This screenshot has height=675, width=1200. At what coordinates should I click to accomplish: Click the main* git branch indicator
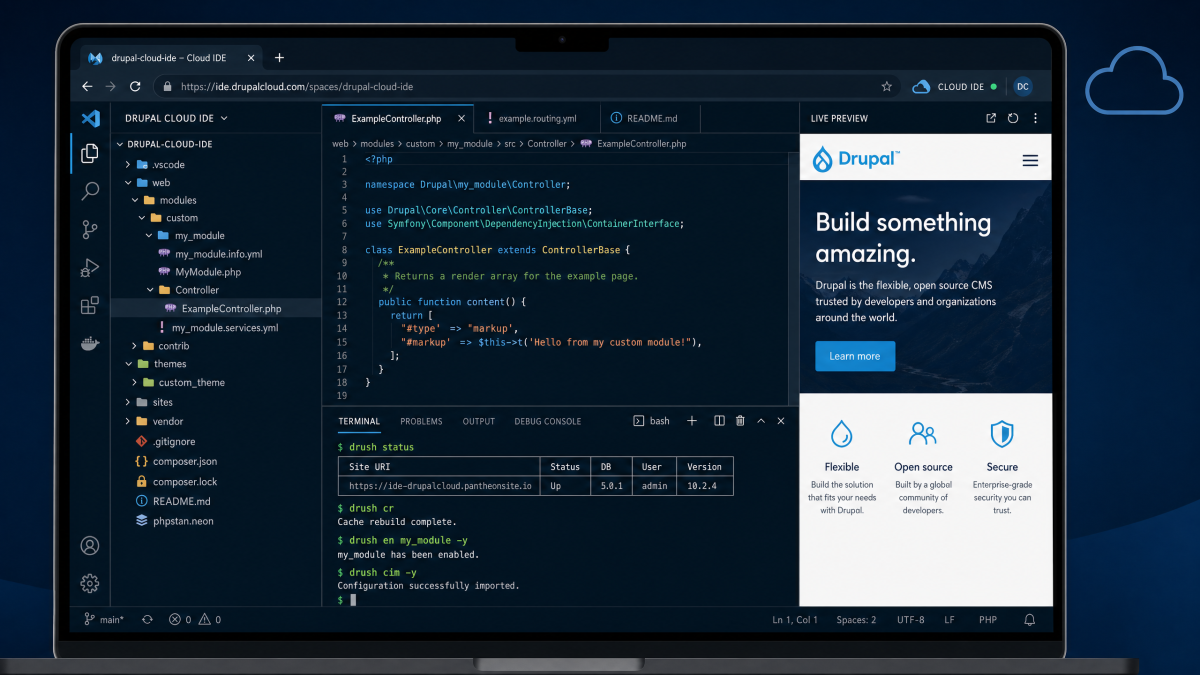pyautogui.click(x=105, y=620)
